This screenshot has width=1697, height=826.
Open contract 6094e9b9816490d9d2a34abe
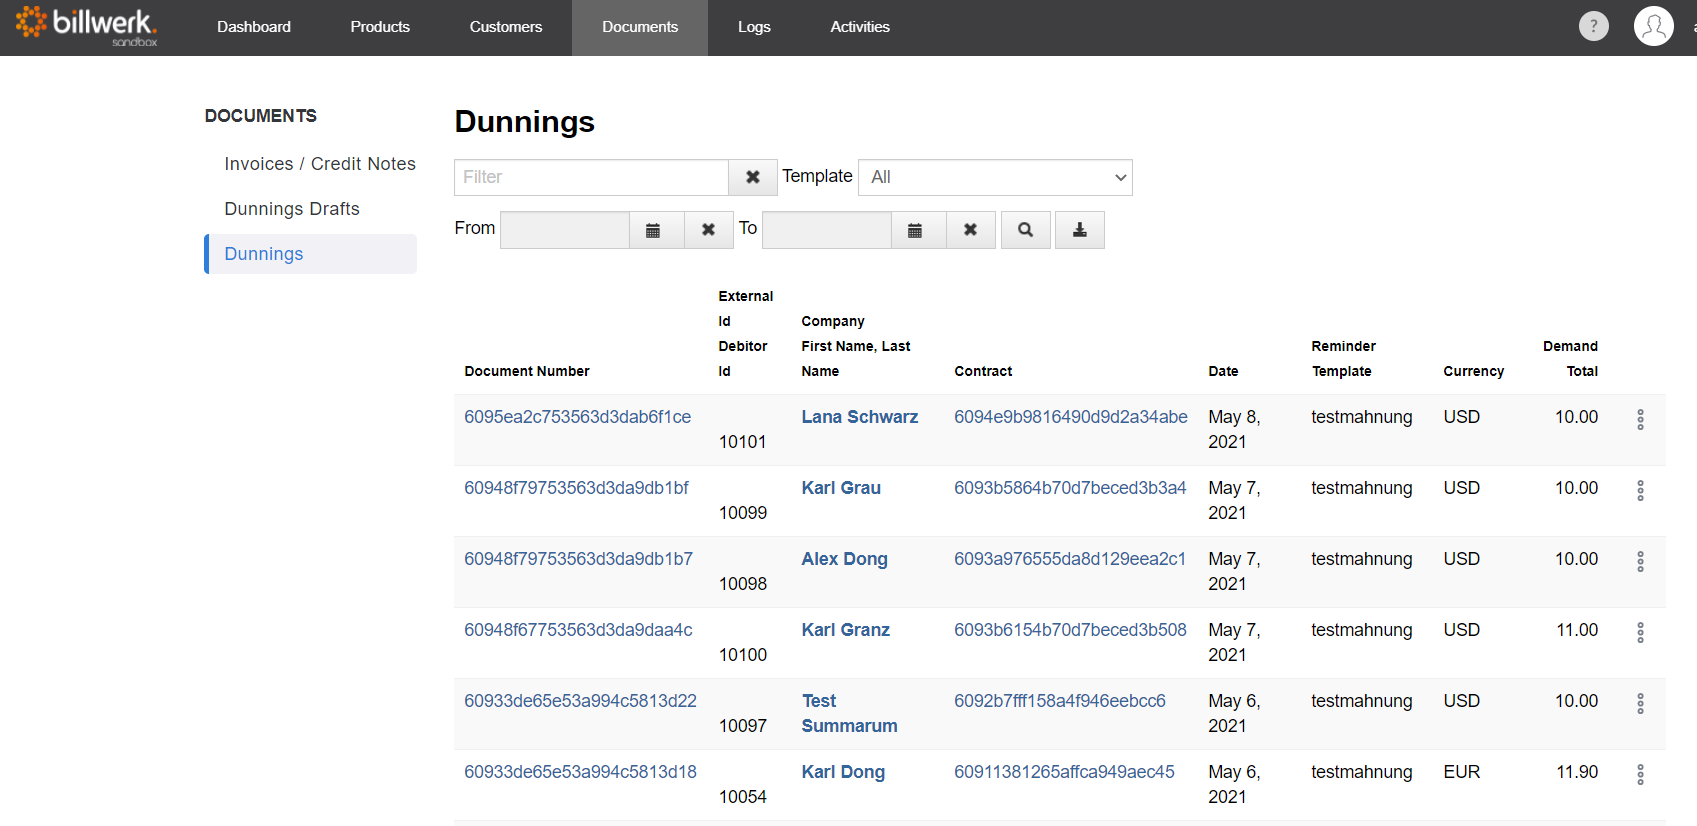(x=1071, y=417)
